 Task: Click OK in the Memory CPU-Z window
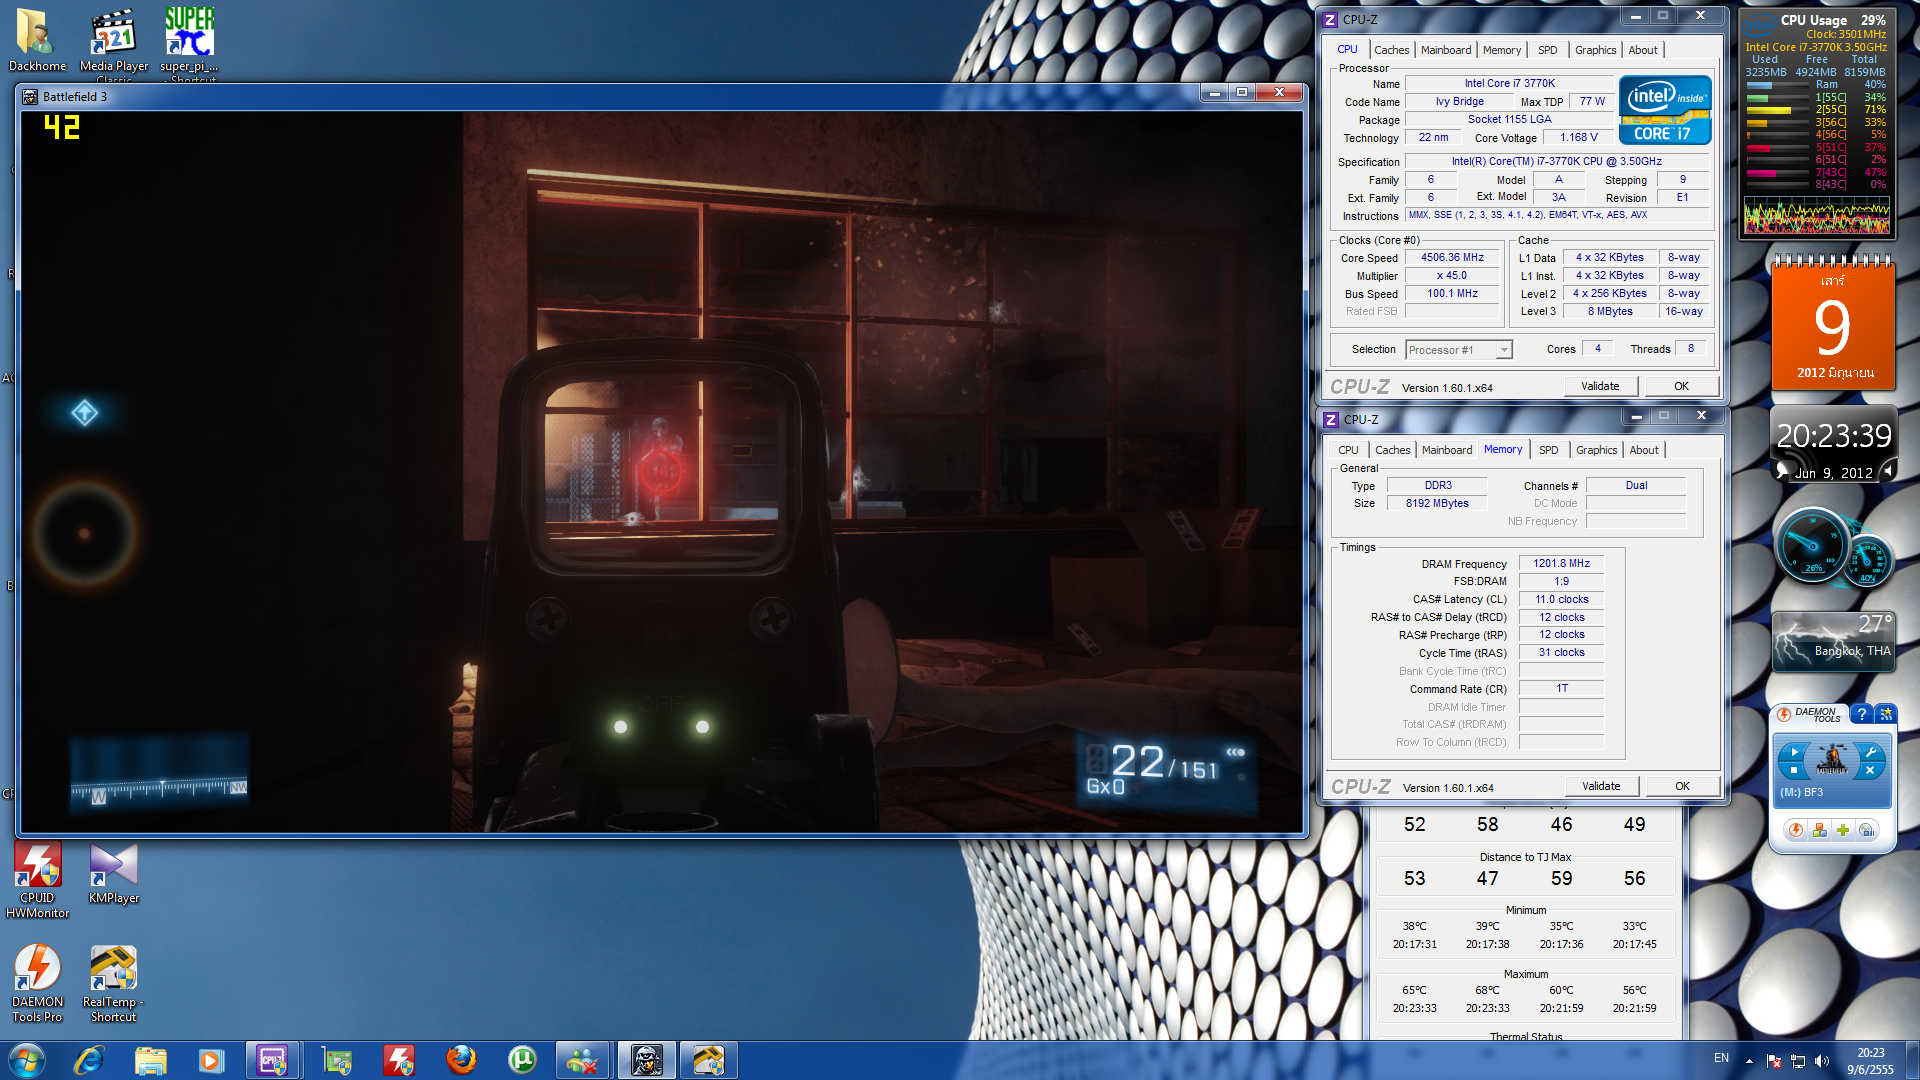click(1682, 786)
